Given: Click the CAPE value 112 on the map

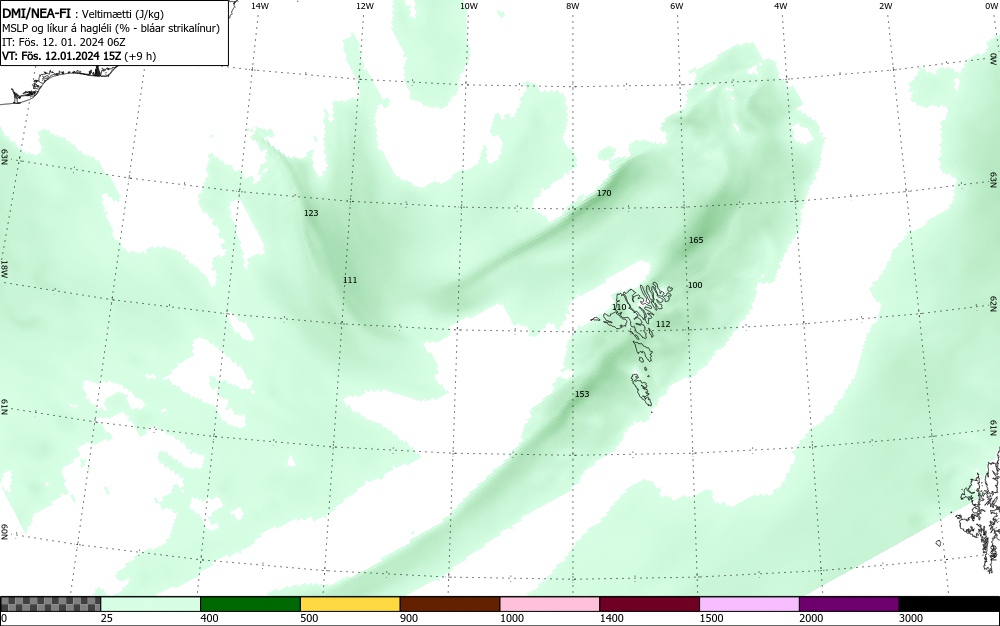Looking at the screenshot, I should point(663,324).
